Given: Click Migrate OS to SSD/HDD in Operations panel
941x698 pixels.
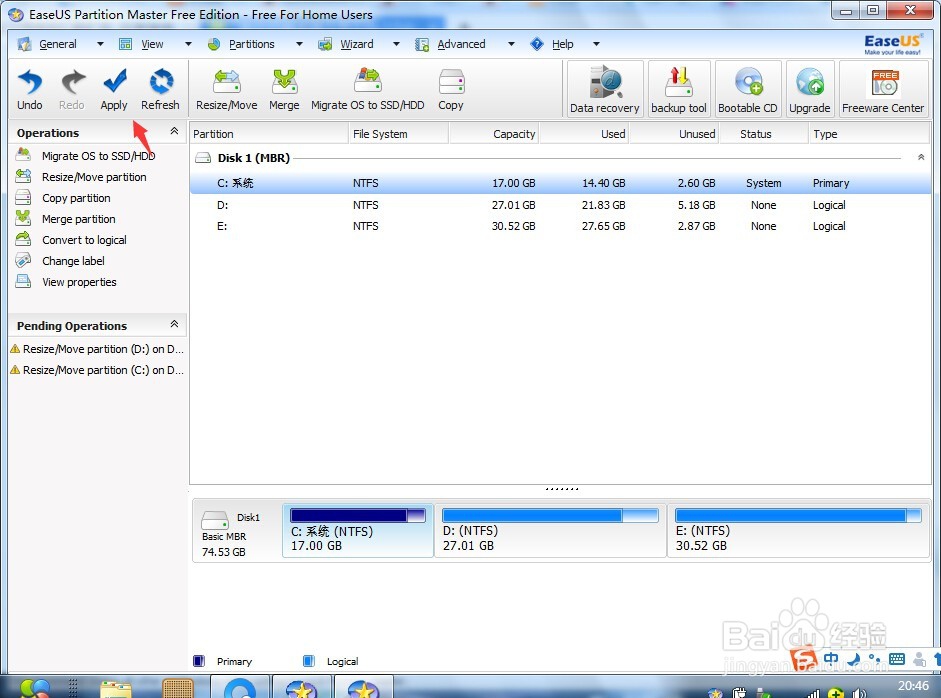Looking at the screenshot, I should (x=98, y=156).
